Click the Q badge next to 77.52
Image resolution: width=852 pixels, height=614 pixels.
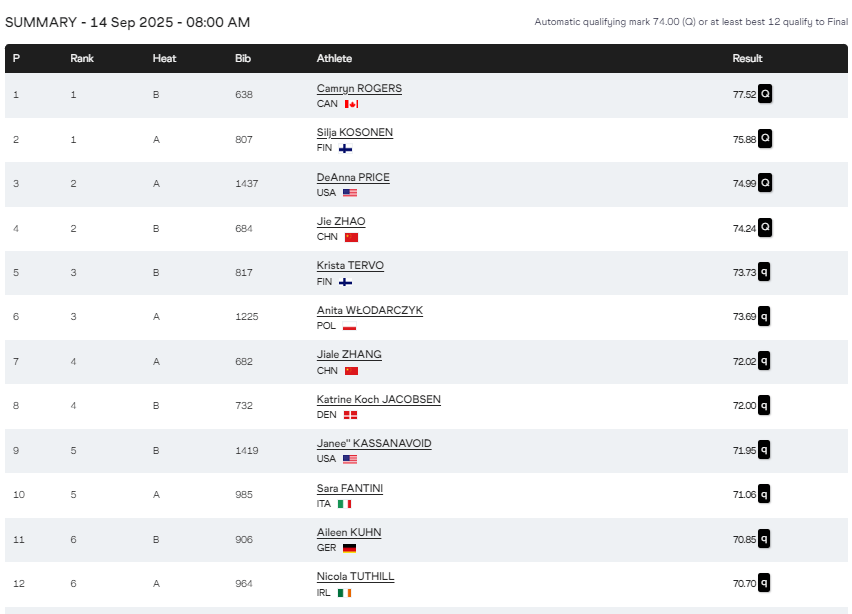click(x=765, y=94)
